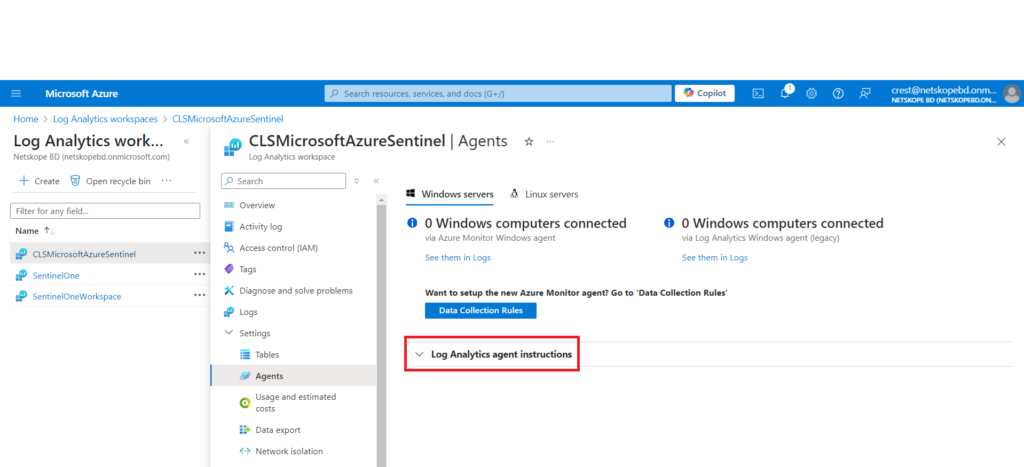
Task: Click CLSMicrosoftAzureSentinel breadcrumb link
Action: 227,119
